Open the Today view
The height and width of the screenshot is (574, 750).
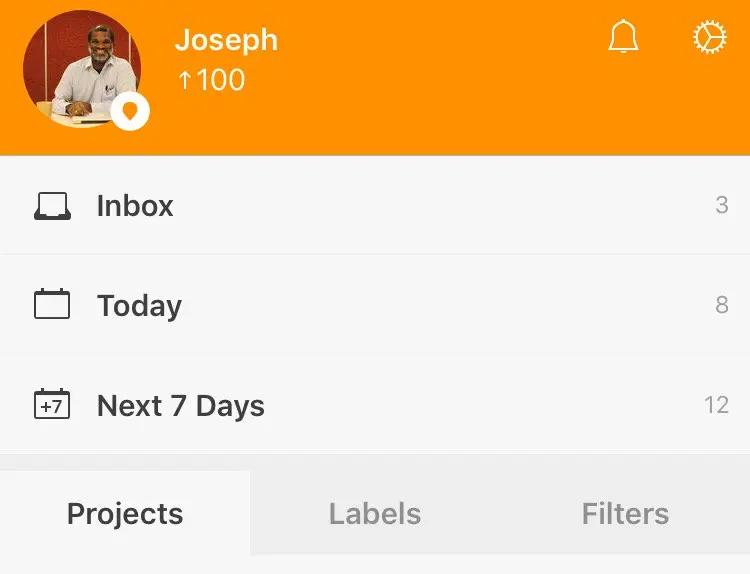coord(139,306)
